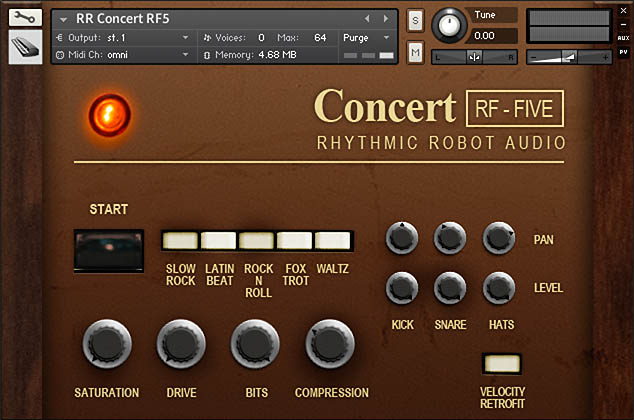Viewport: 634px width, 420px height.
Task: Click the keyboard instrument thumbnail icon
Action: coord(25,47)
